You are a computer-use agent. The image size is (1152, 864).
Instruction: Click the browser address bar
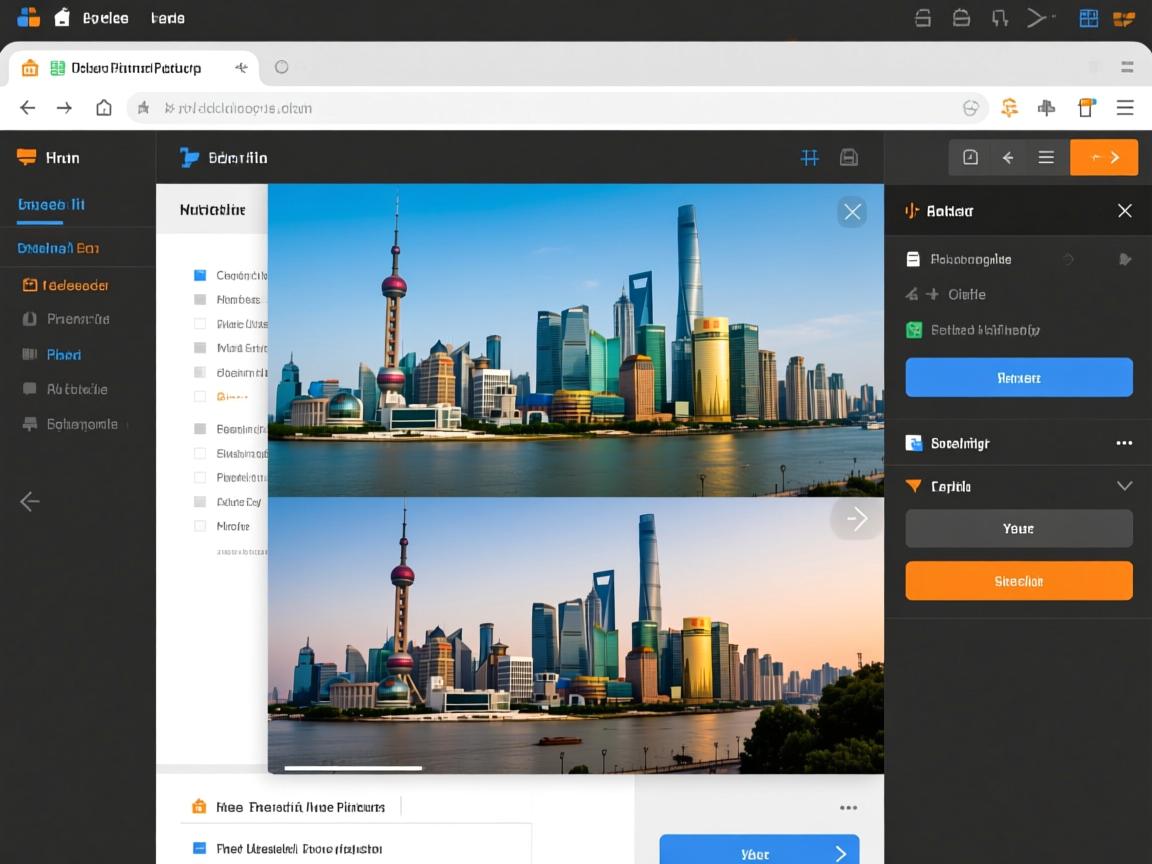pos(550,108)
